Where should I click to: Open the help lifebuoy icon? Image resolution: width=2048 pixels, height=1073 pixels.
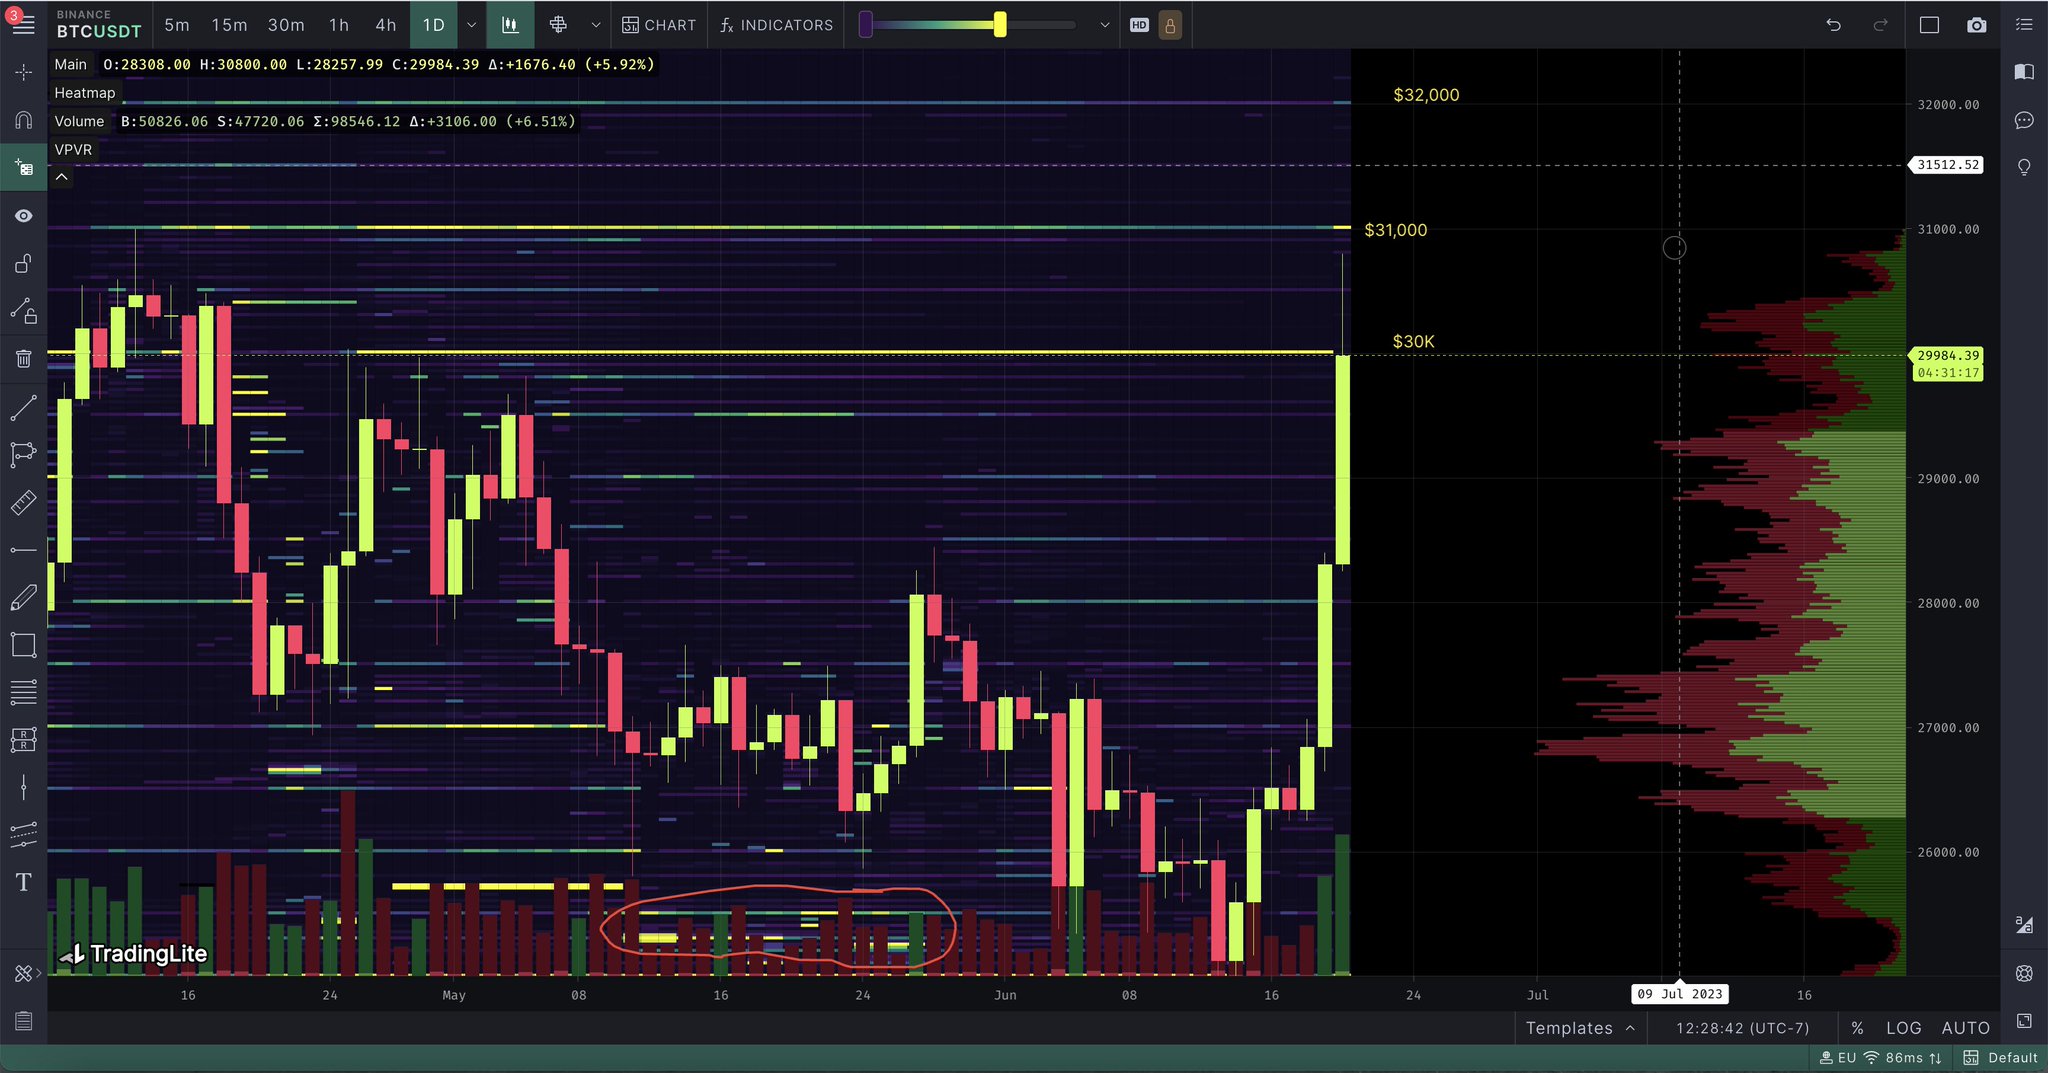[2024, 973]
